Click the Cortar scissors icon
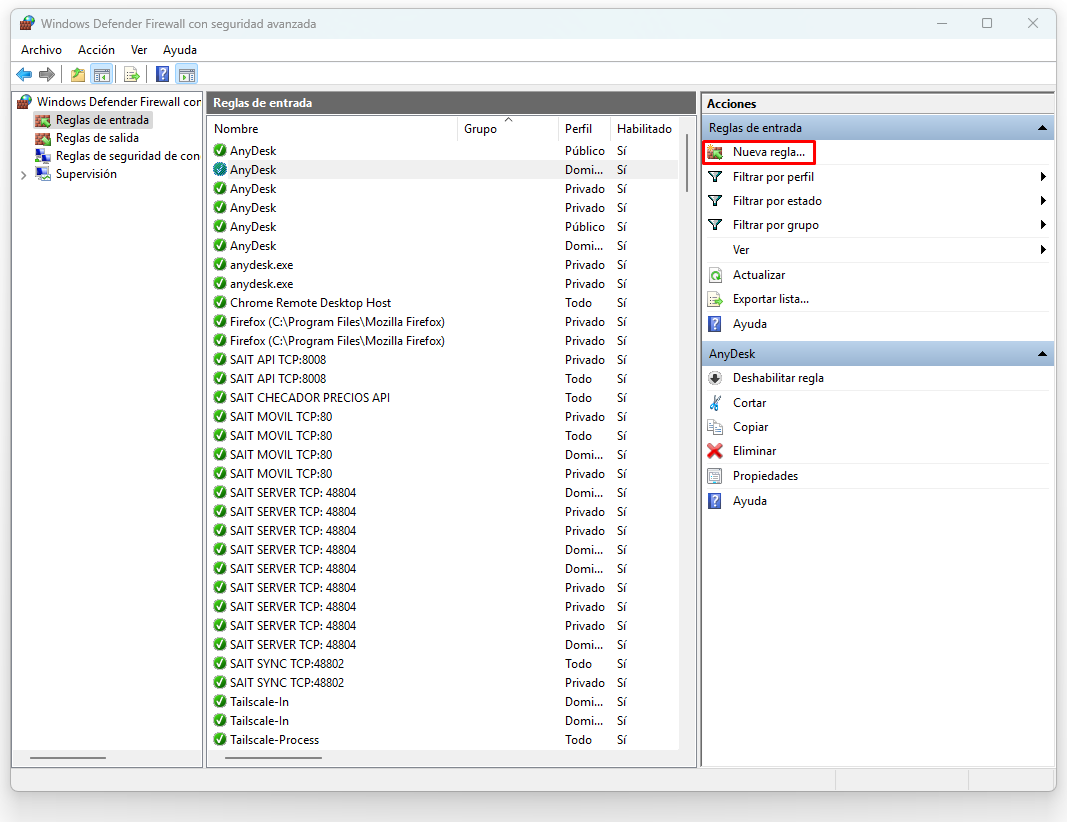The width and height of the screenshot is (1067, 822). pos(715,403)
